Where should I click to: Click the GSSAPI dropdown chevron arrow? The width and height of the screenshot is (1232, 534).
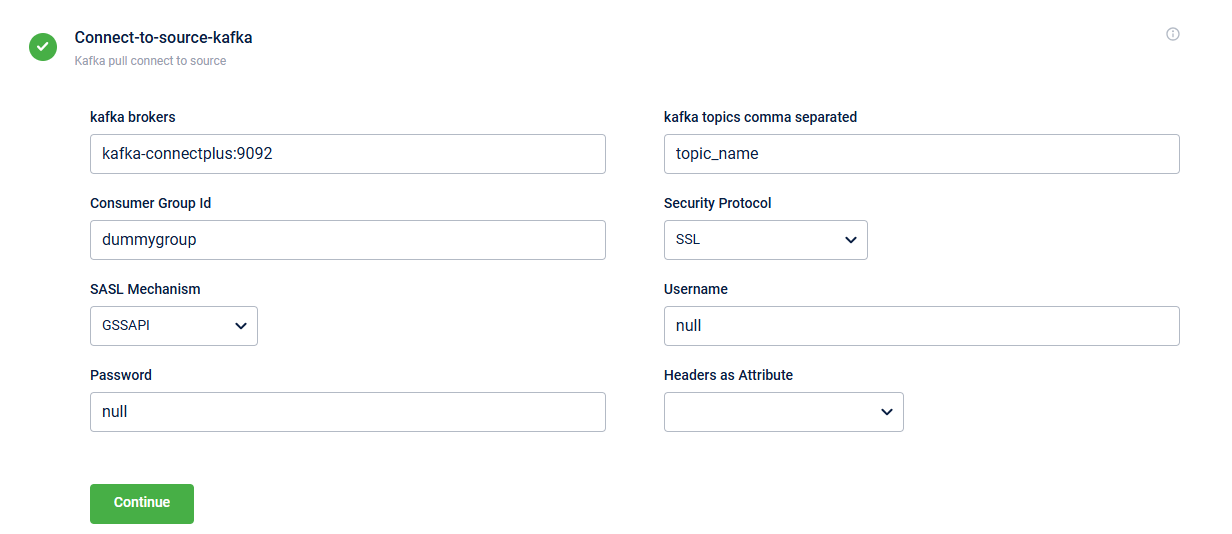click(x=241, y=326)
